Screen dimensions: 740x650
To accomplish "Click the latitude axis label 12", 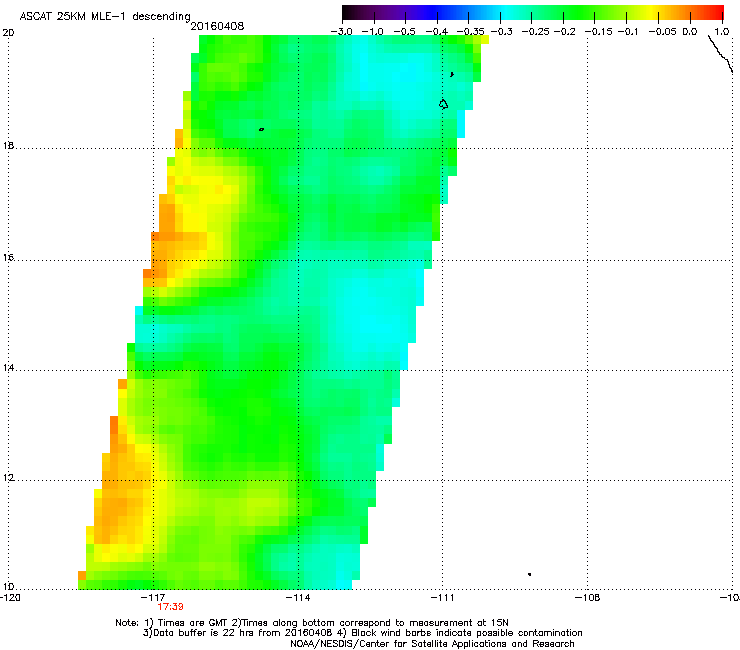I will tap(8, 478).
